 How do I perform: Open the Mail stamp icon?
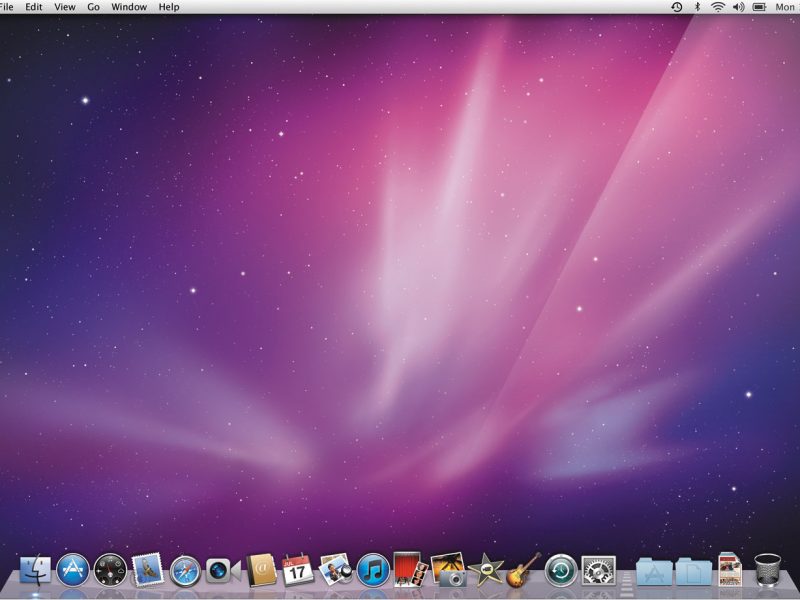148,571
